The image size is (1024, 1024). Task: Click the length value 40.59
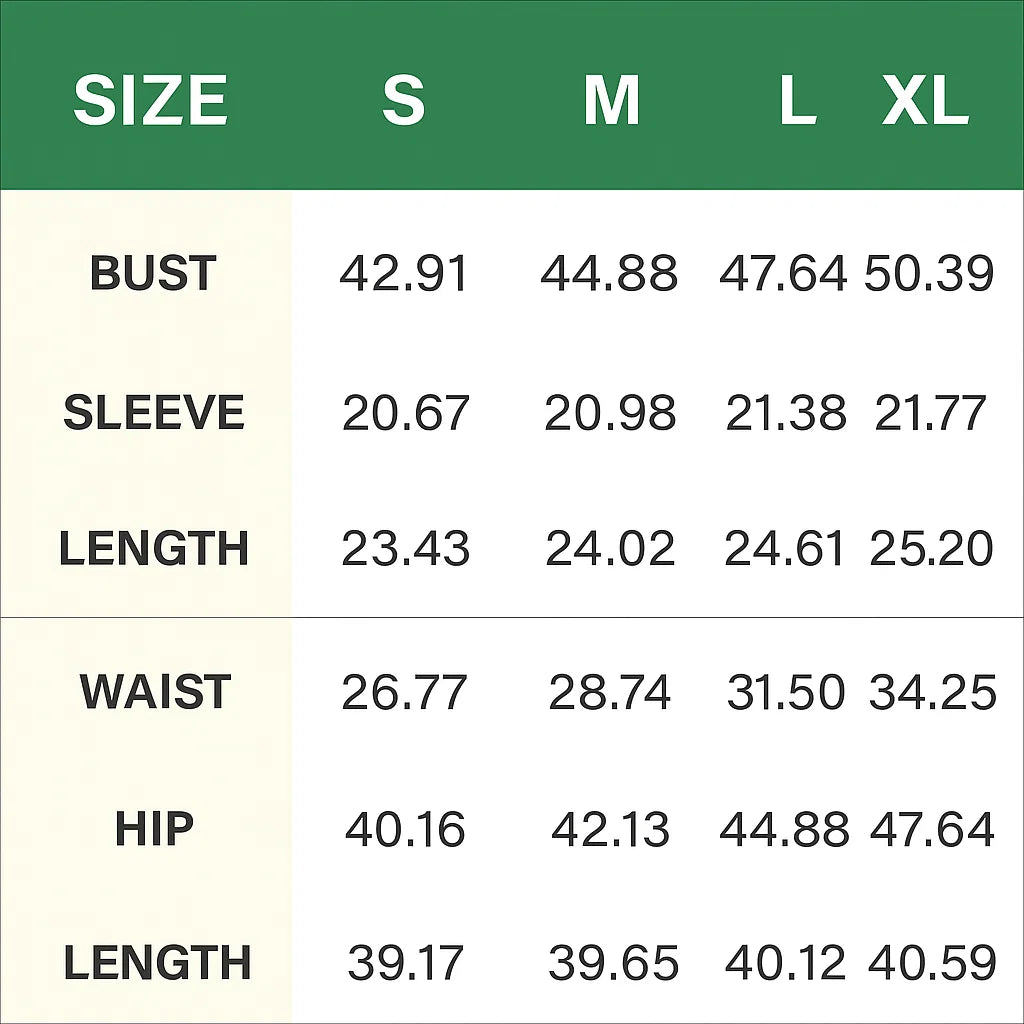coord(932,963)
